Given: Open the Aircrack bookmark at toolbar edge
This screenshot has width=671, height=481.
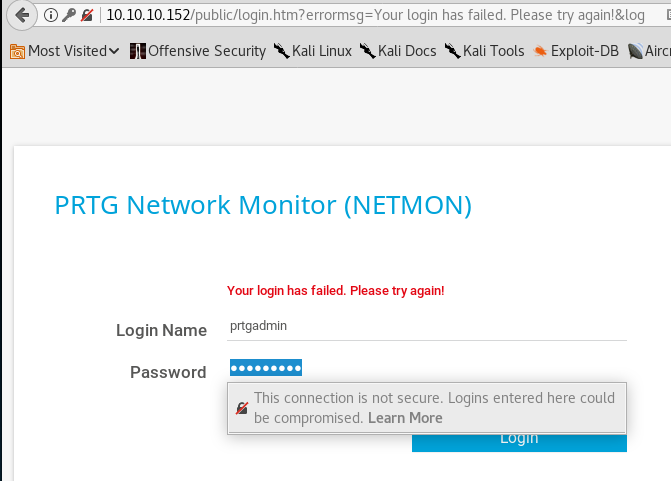Looking at the screenshot, I should coord(650,51).
